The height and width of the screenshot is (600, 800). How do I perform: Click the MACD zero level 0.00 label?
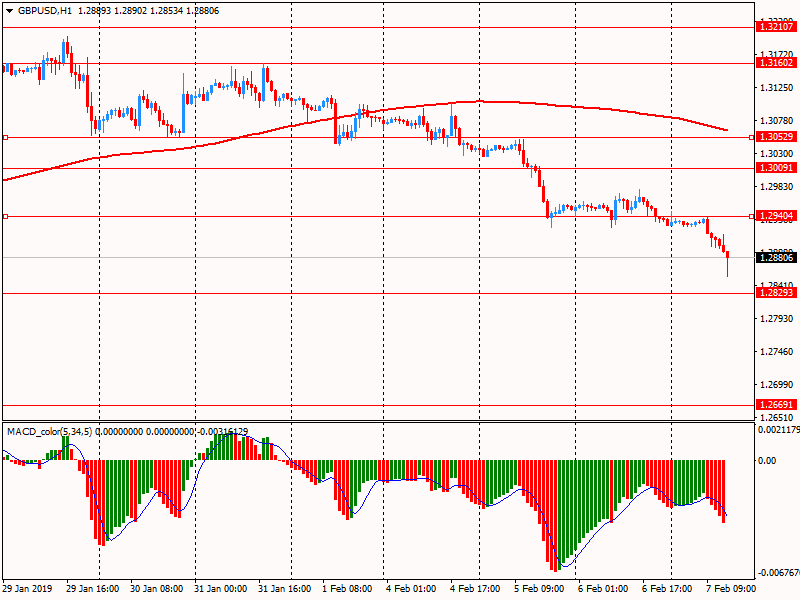767,461
